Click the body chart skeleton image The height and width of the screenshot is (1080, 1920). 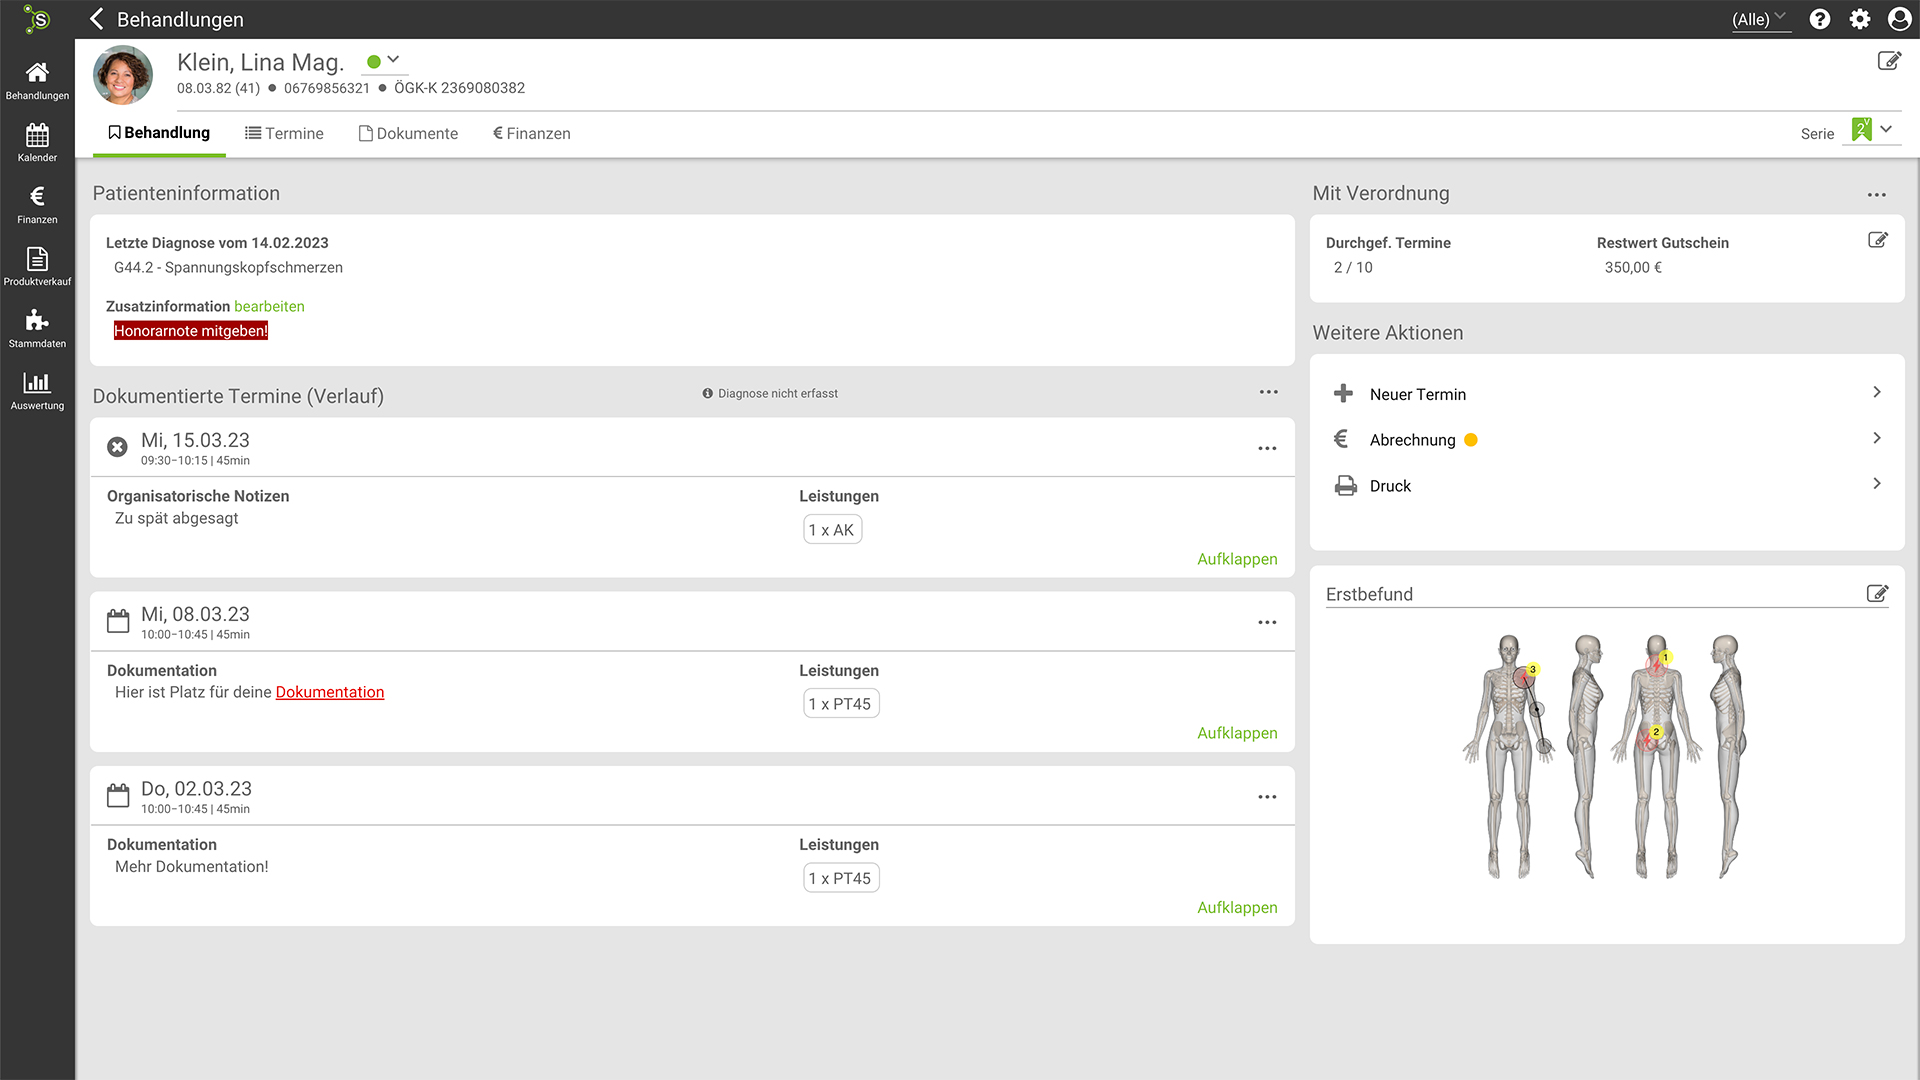1606,756
